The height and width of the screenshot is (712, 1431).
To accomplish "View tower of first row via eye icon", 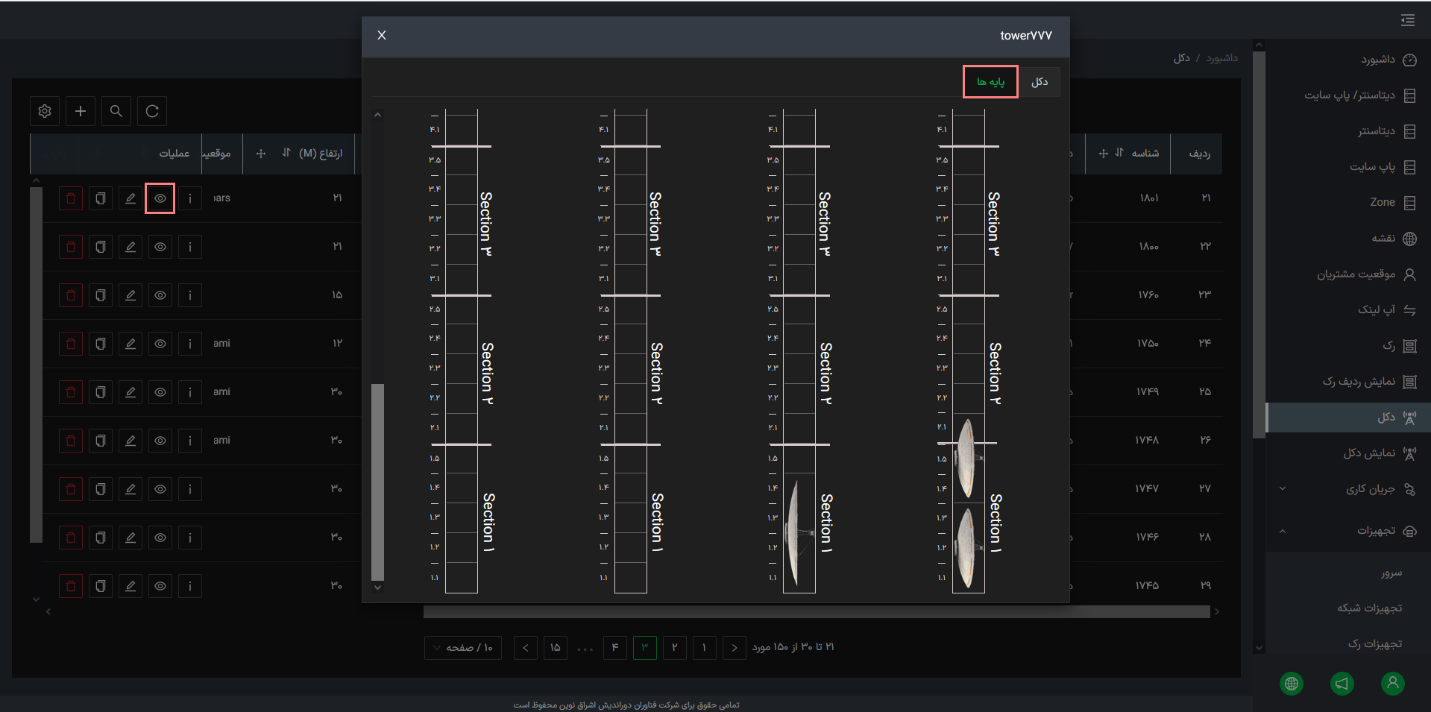I will [x=160, y=198].
